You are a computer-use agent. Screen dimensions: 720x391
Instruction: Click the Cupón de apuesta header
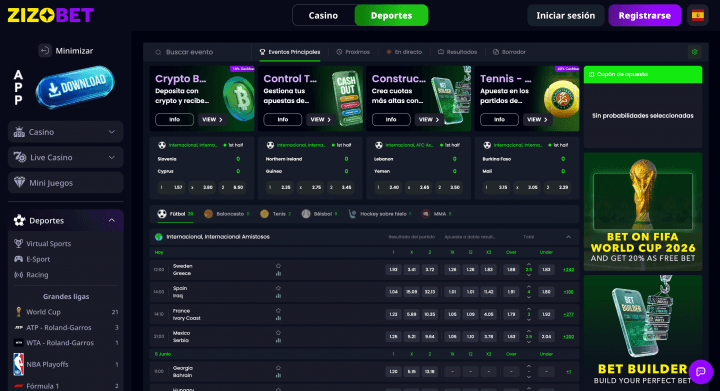(x=643, y=74)
